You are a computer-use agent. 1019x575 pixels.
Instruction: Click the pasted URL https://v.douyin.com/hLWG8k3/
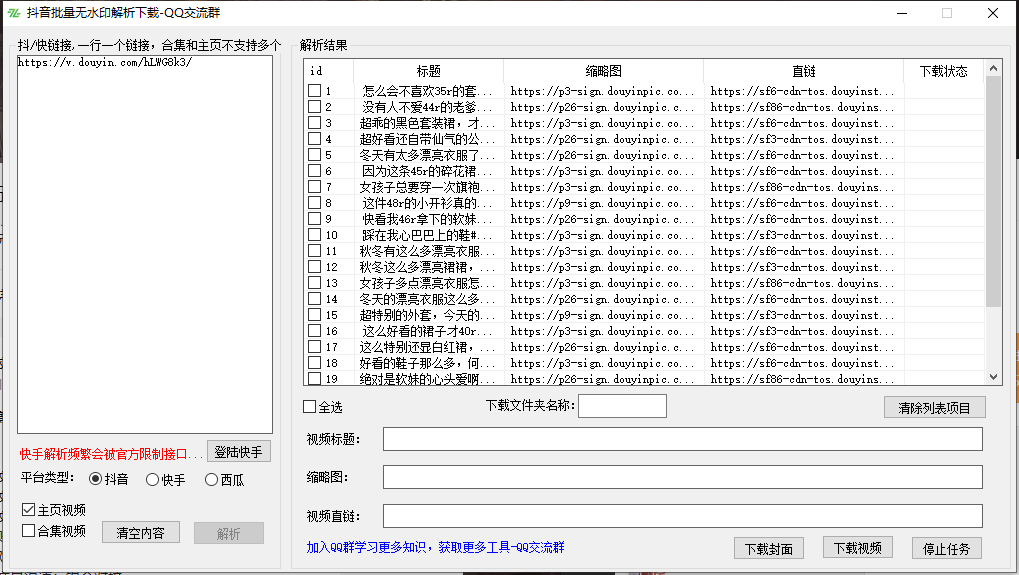pos(105,62)
